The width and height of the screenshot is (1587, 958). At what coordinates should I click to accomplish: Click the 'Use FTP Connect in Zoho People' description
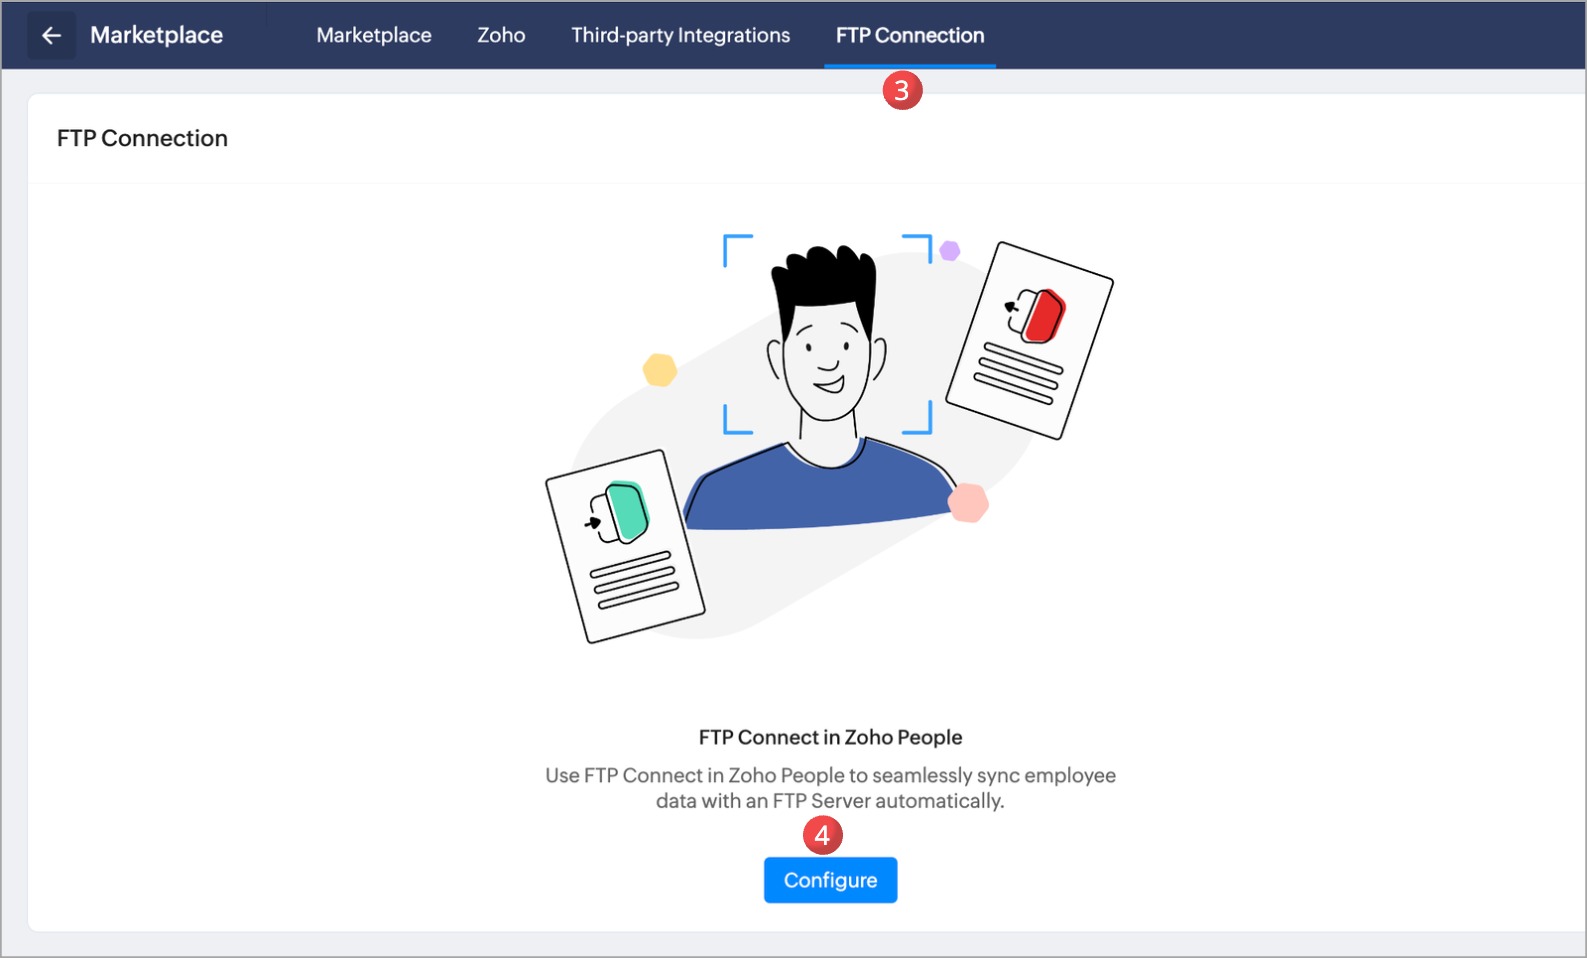coord(830,788)
